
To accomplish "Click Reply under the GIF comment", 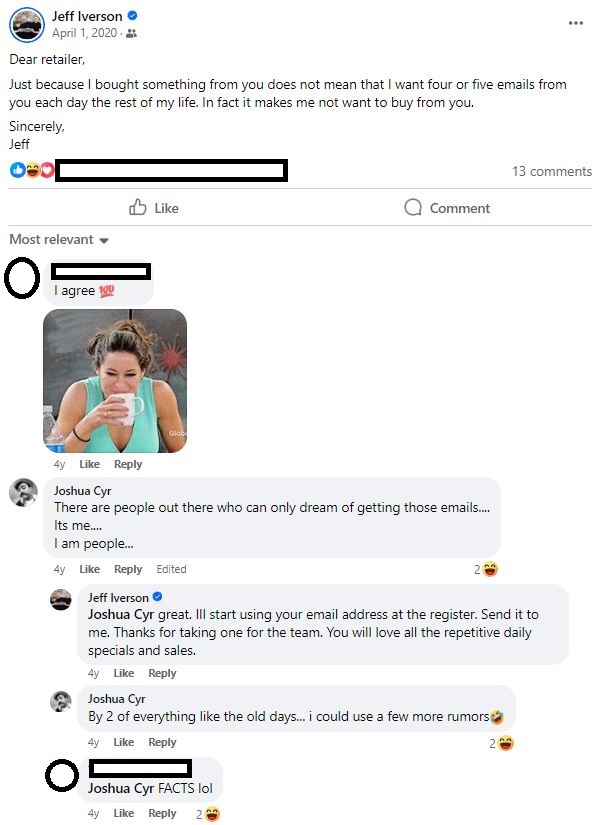I will (128, 464).
